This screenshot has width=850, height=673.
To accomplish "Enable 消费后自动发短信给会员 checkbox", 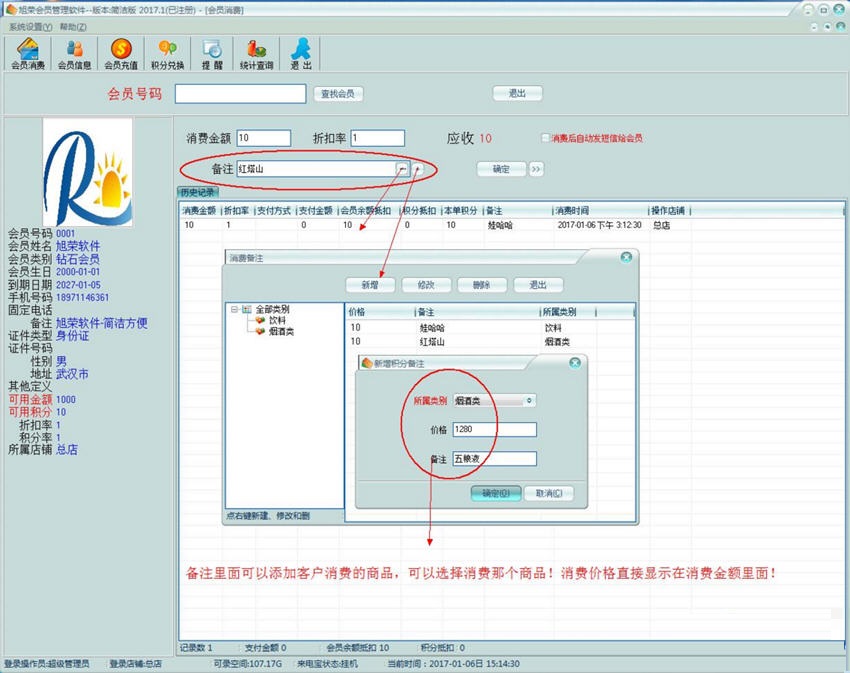I will [x=545, y=138].
